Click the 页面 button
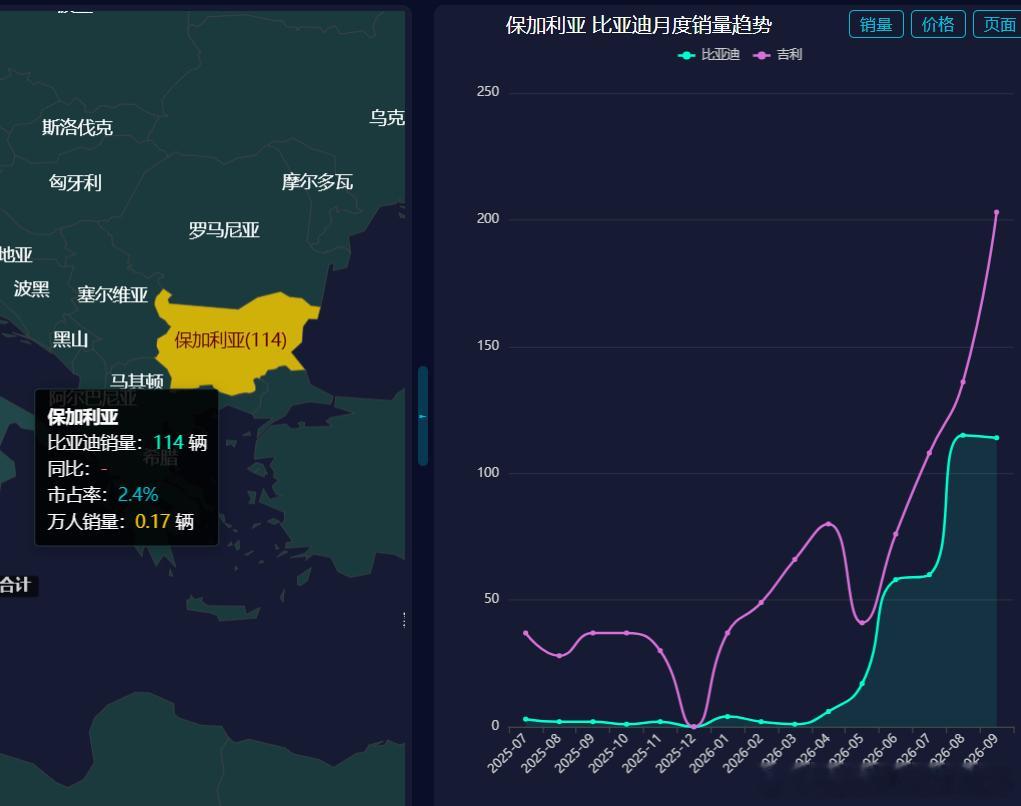The image size is (1021, 806). [x=998, y=25]
